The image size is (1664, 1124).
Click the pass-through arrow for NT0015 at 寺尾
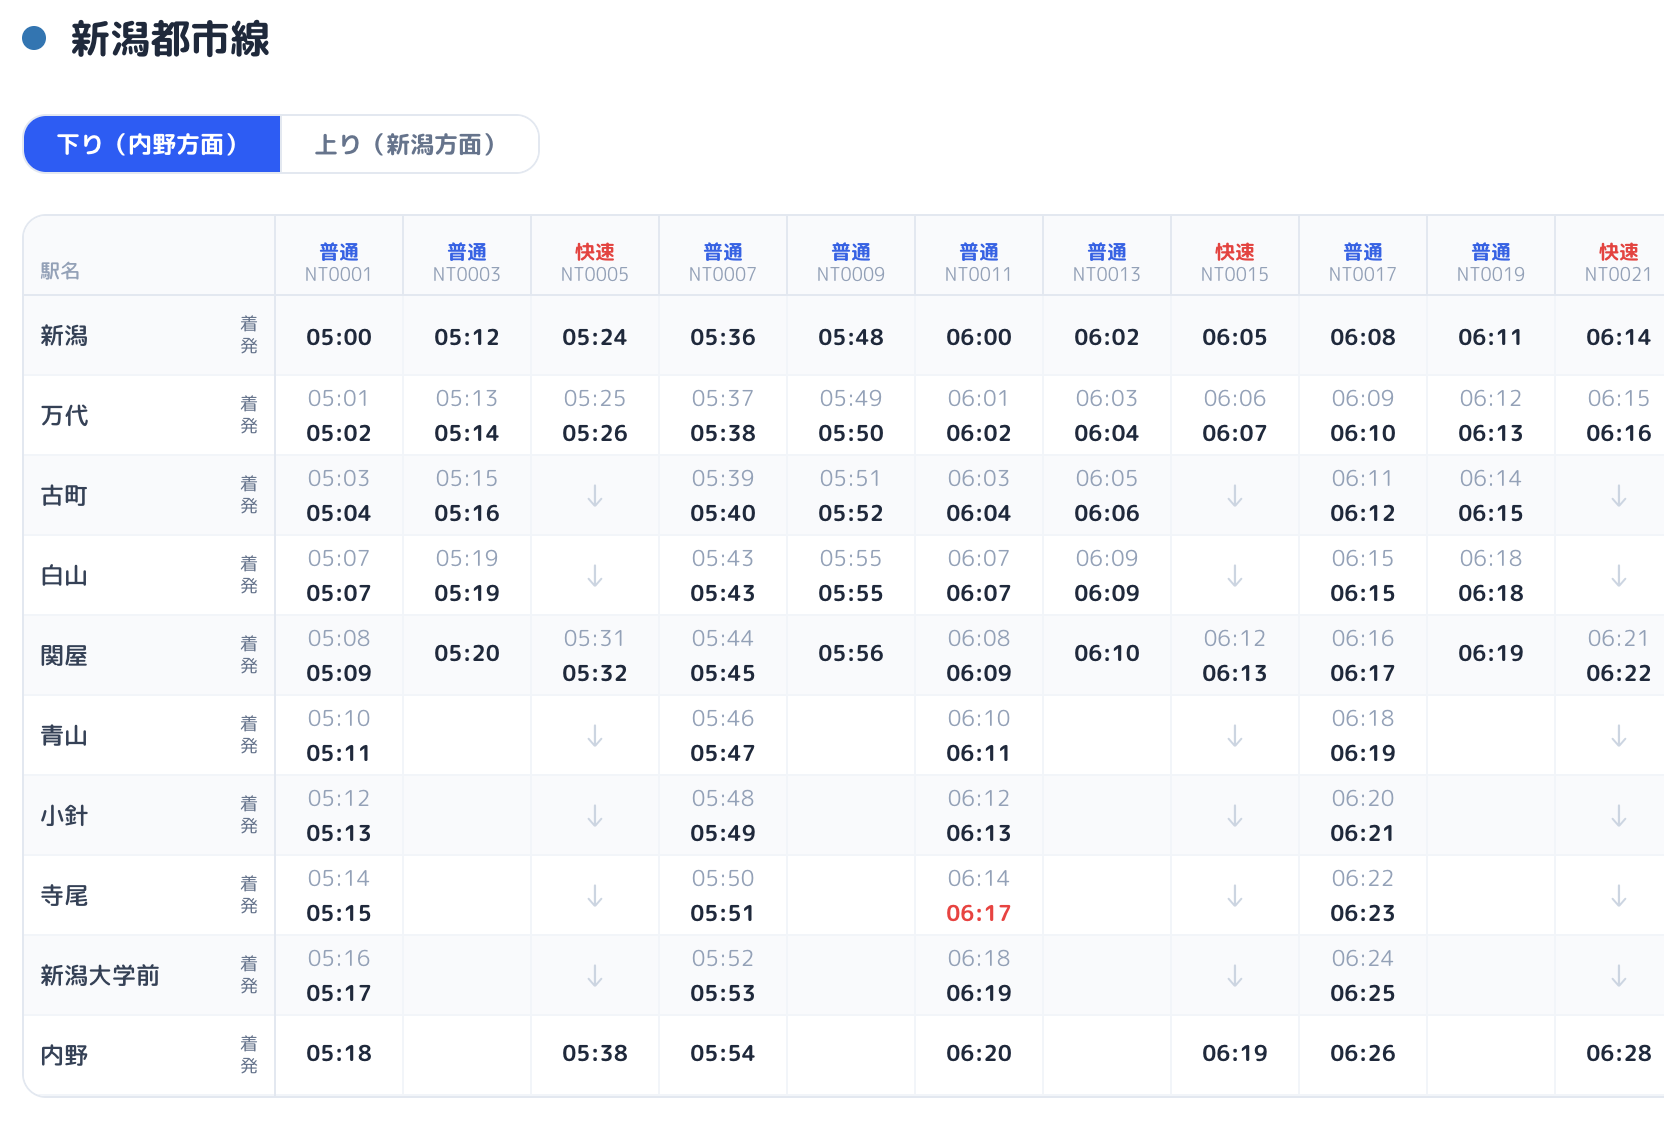1235,896
